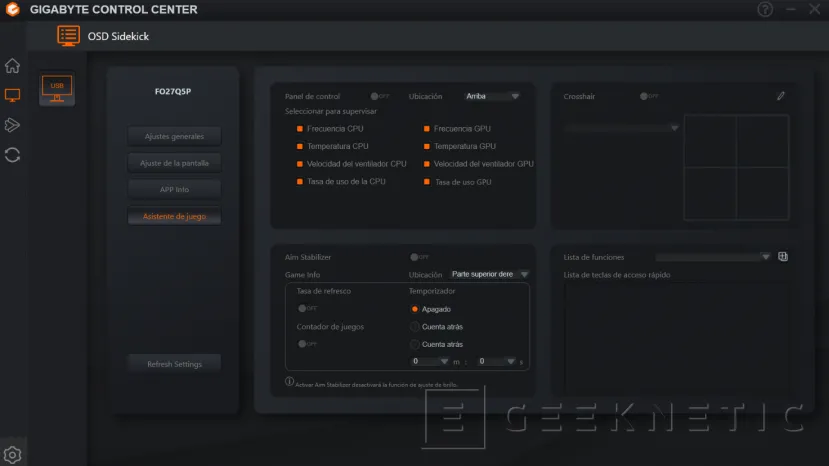Screen dimensions: 829x466
Task: Toggle the Panel de control switch
Action: point(379,97)
